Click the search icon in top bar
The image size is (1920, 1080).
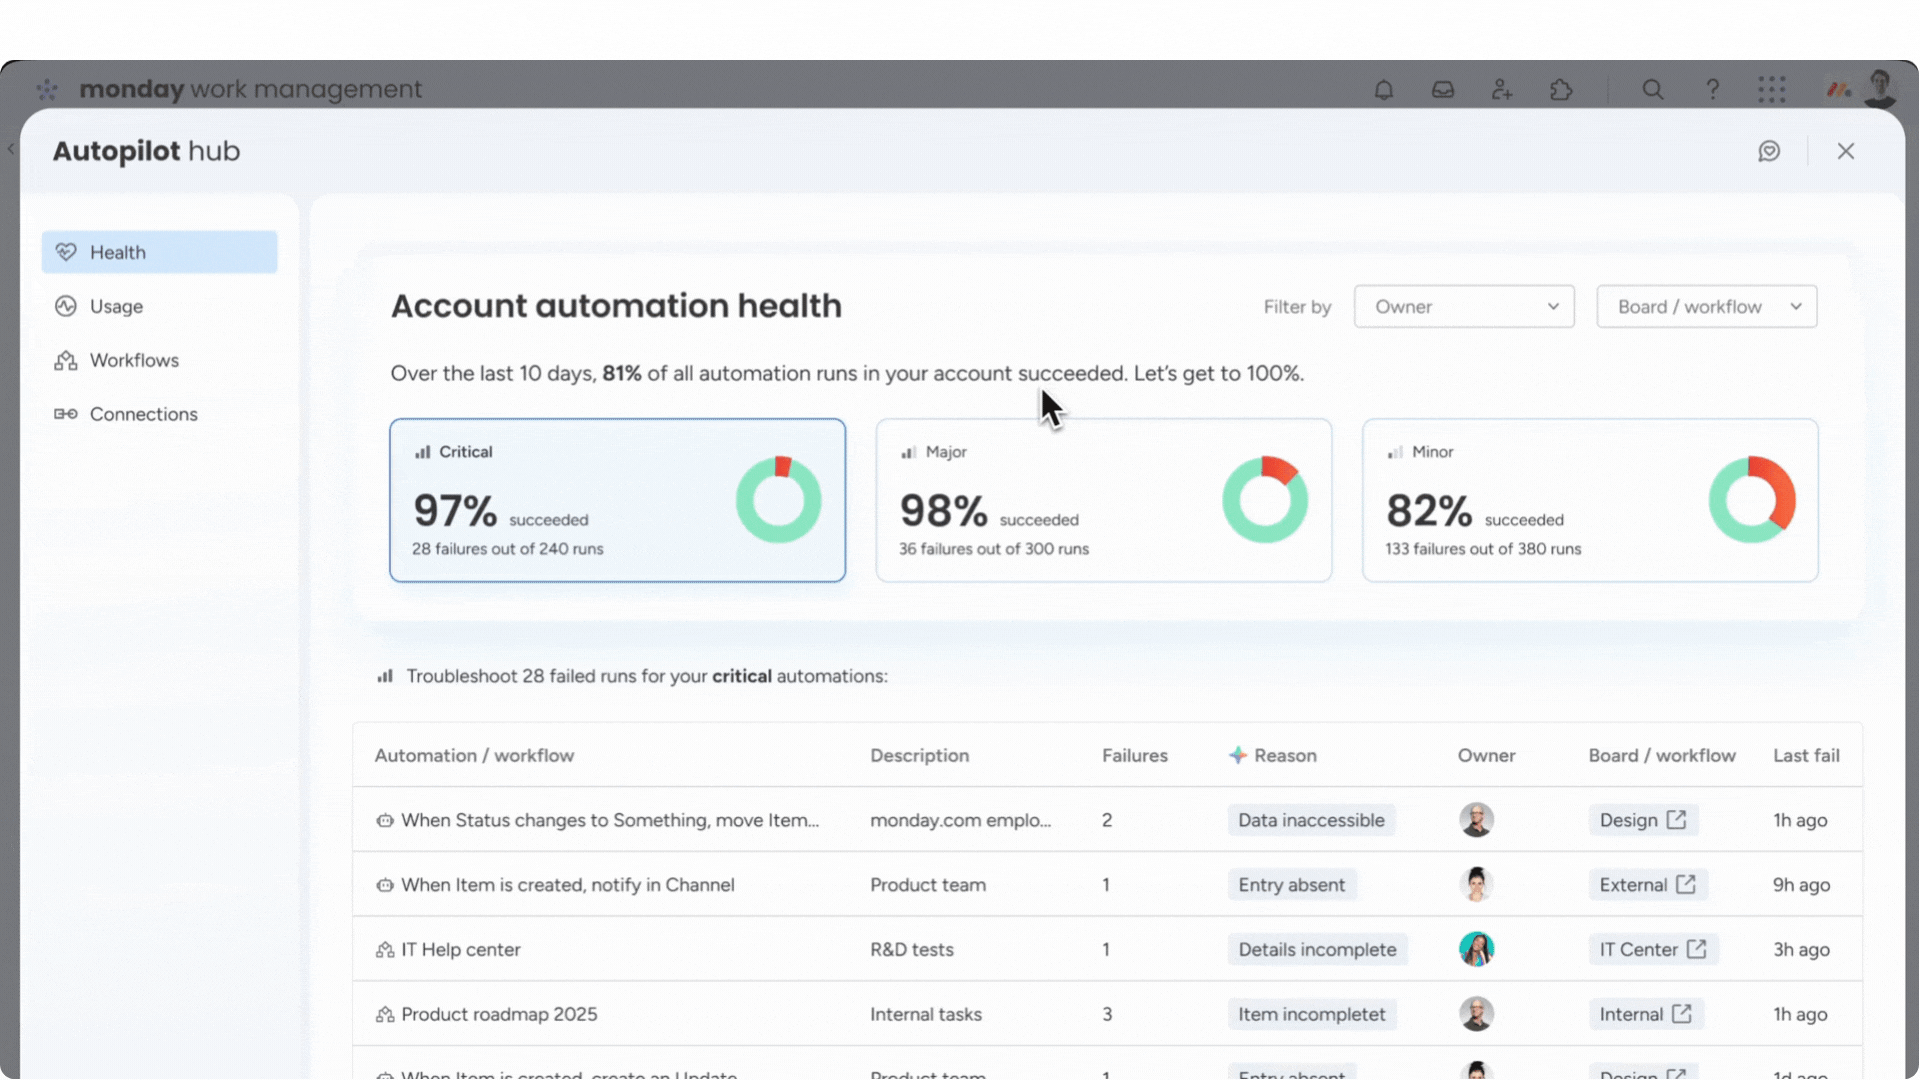pos(1653,89)
